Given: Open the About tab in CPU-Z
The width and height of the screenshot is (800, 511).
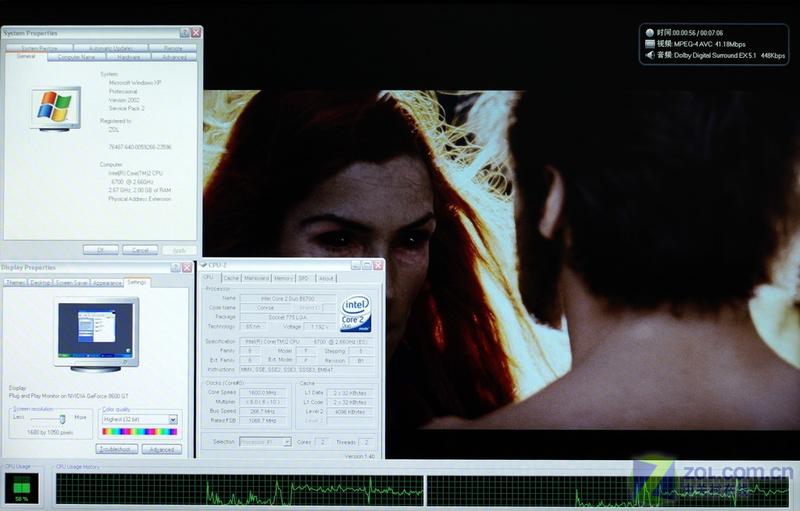Looking at the screenshot, I should pos(326,278).
